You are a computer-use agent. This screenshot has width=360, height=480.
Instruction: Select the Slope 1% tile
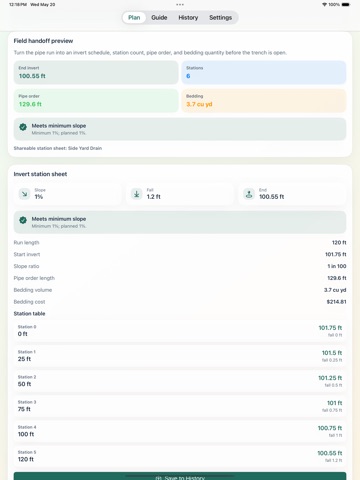[68, 194]
